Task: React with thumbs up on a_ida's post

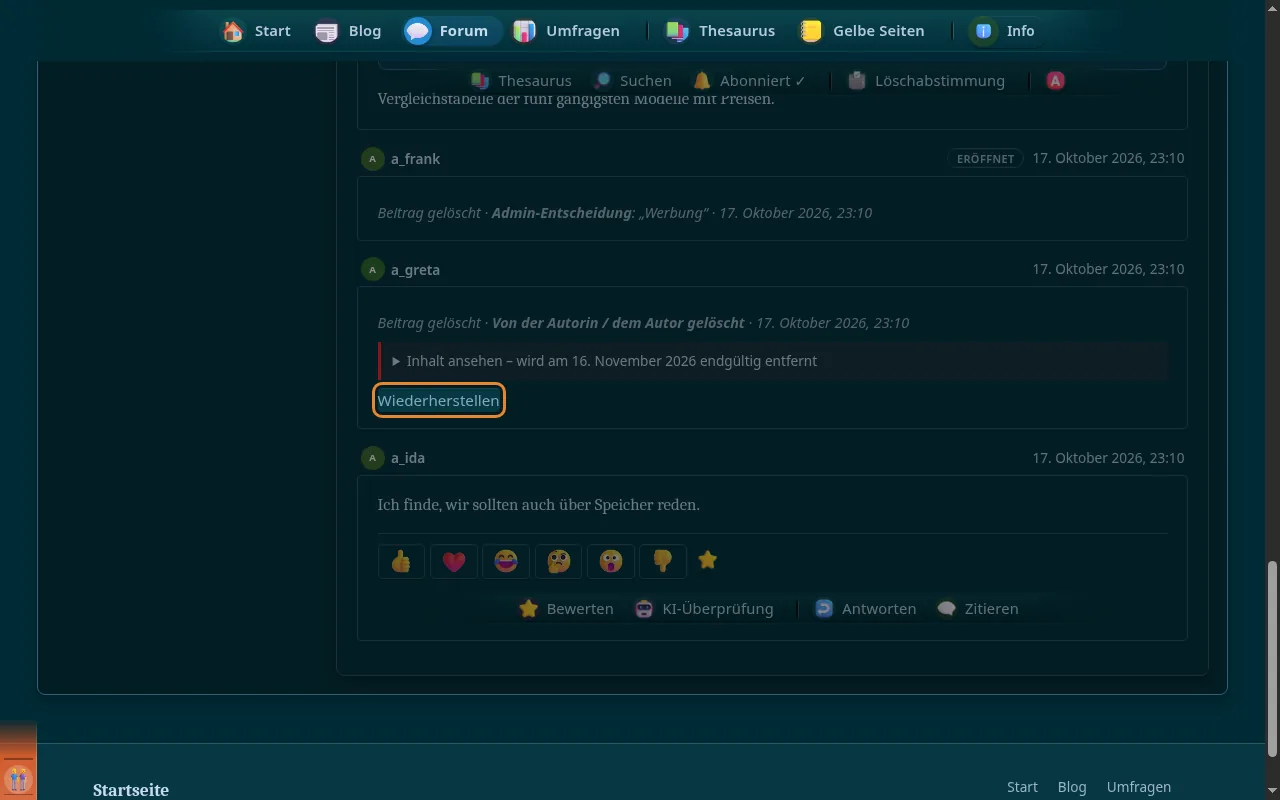Action: point(401,561)
